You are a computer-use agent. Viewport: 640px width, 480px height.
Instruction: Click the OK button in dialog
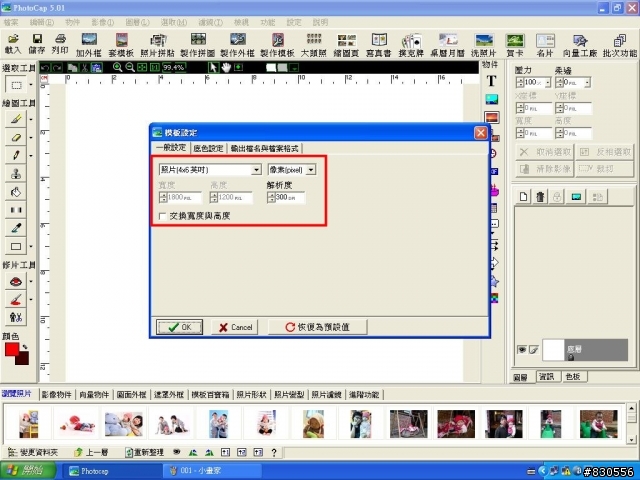click(x=179, y=327)
